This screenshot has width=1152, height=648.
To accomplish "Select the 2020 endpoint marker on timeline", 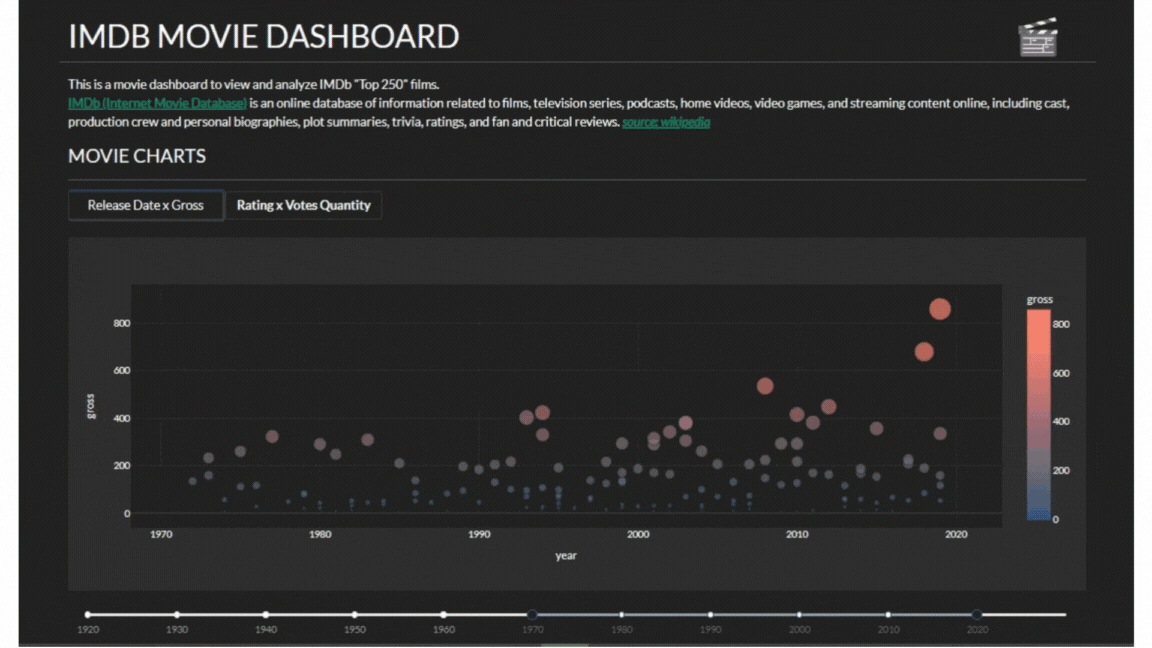I will point(977,614).
